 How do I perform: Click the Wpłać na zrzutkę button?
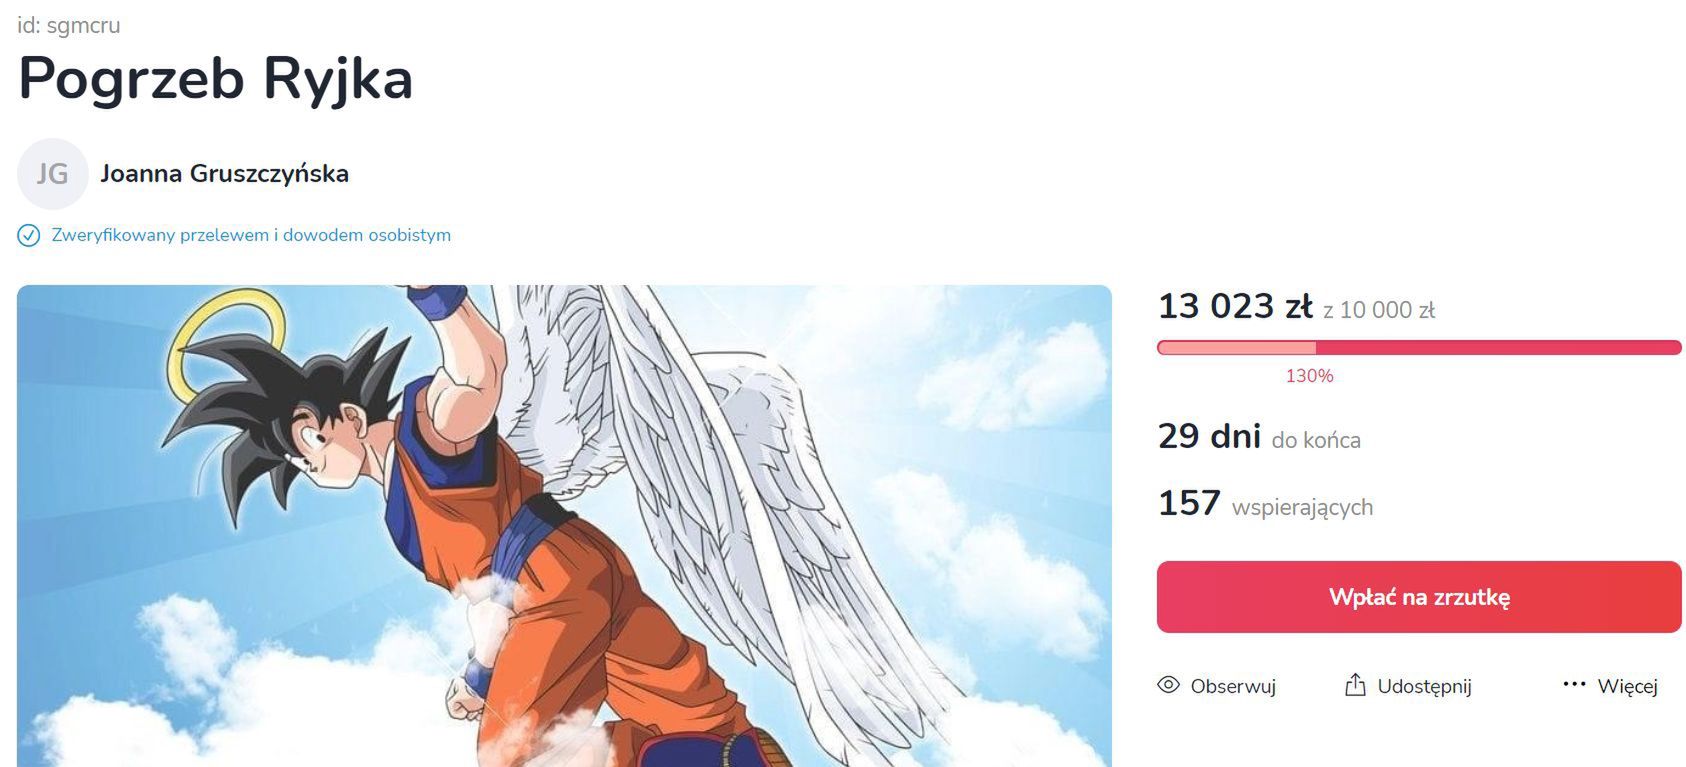click(1419, 597)
